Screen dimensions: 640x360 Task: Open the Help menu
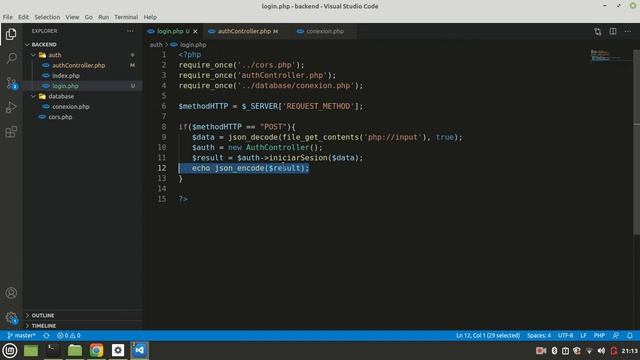point(150,17)
